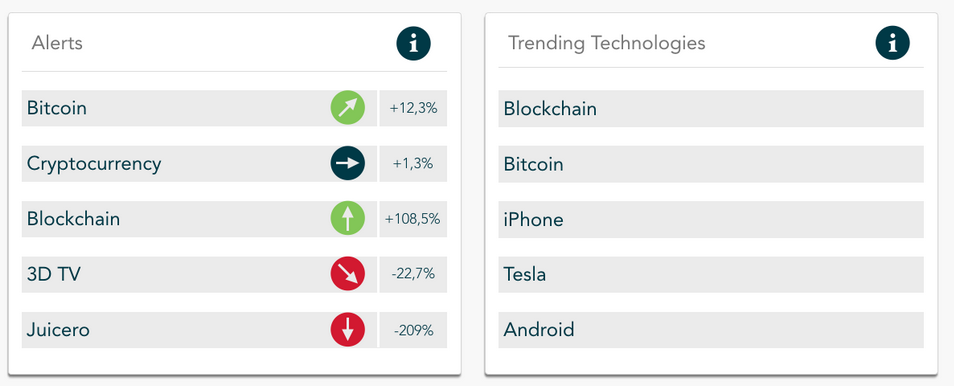Open the Trending Technologies info icon
The width and height of the screenshot is (954, 386).
tap(893, 43)
